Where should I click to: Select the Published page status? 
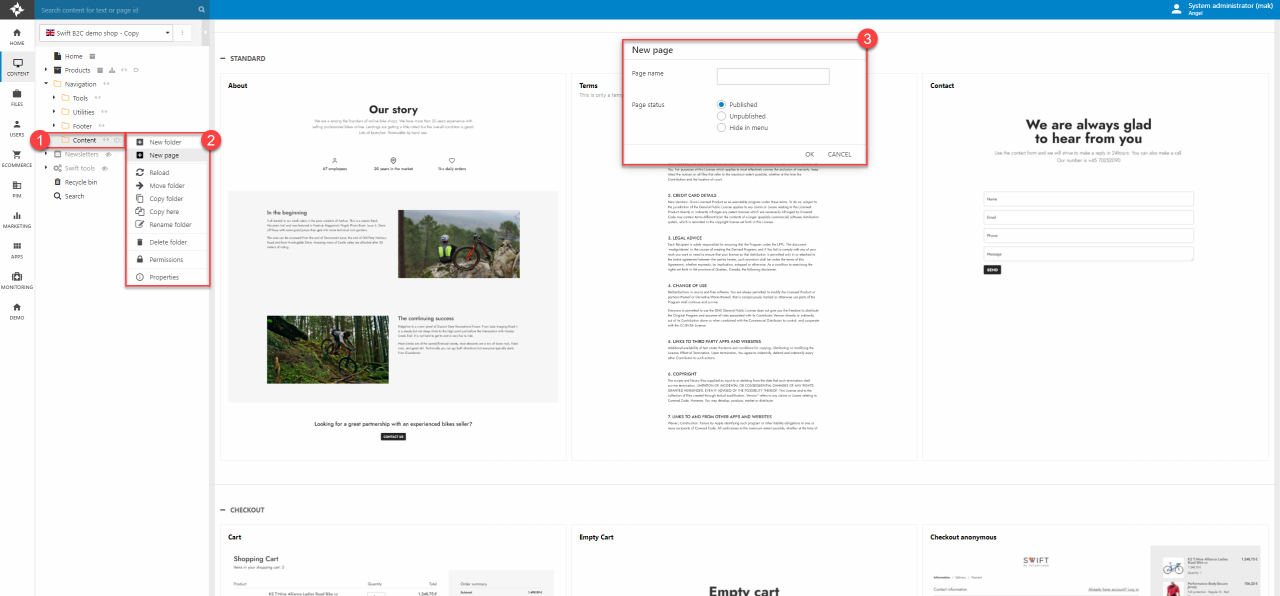[721, 105]
